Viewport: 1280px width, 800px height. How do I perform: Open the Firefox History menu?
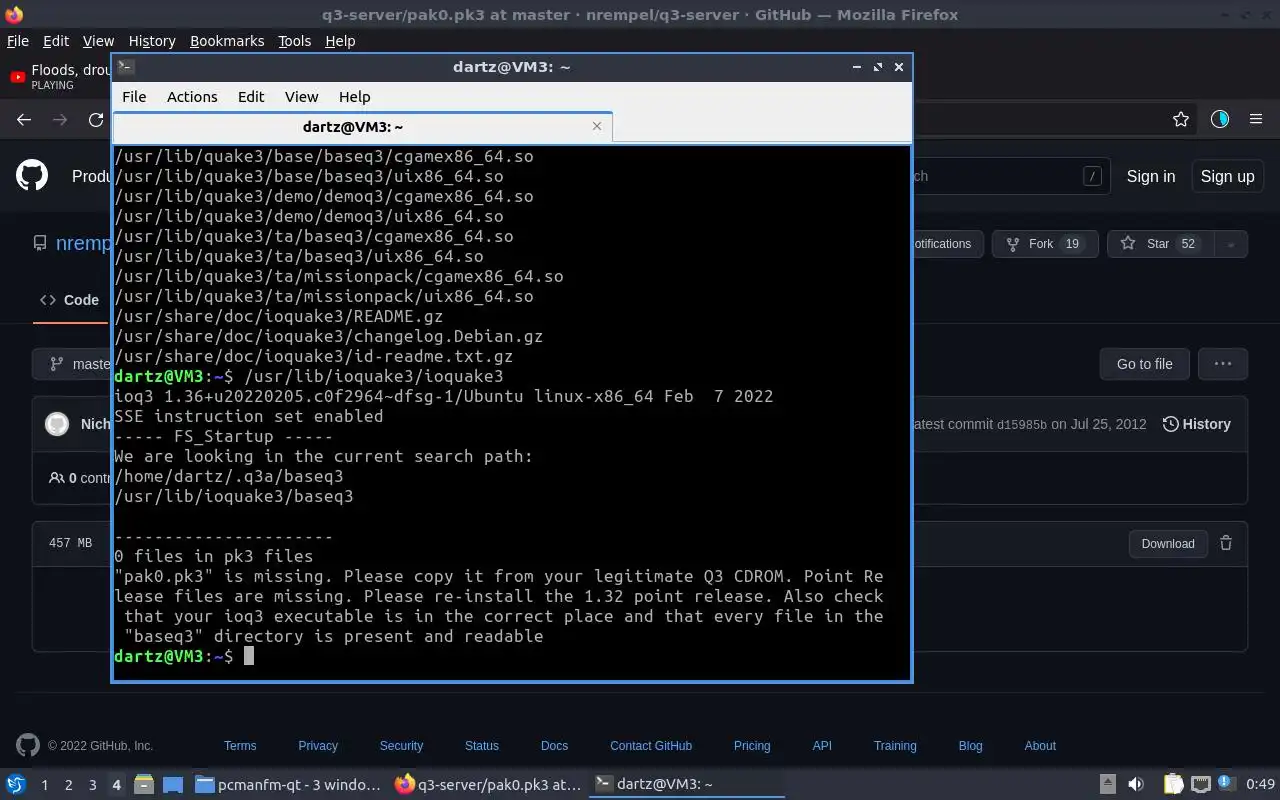pyautogui.click(x=152, y=41)
